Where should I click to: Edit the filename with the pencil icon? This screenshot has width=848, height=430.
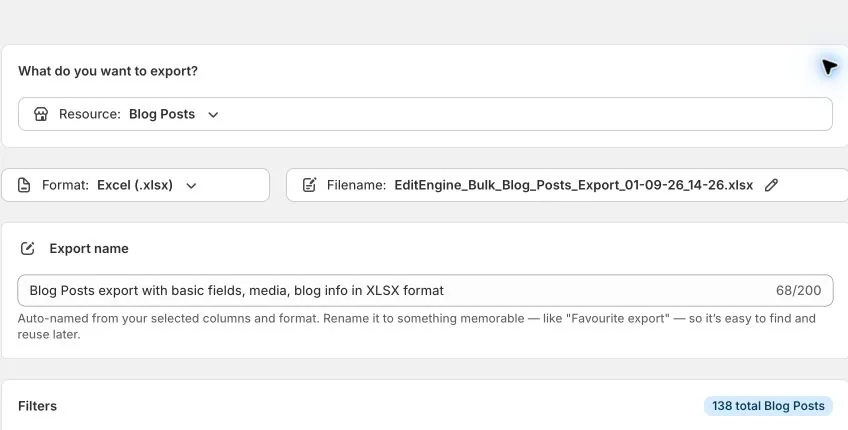pyautogui.click(x=771, y=185)
